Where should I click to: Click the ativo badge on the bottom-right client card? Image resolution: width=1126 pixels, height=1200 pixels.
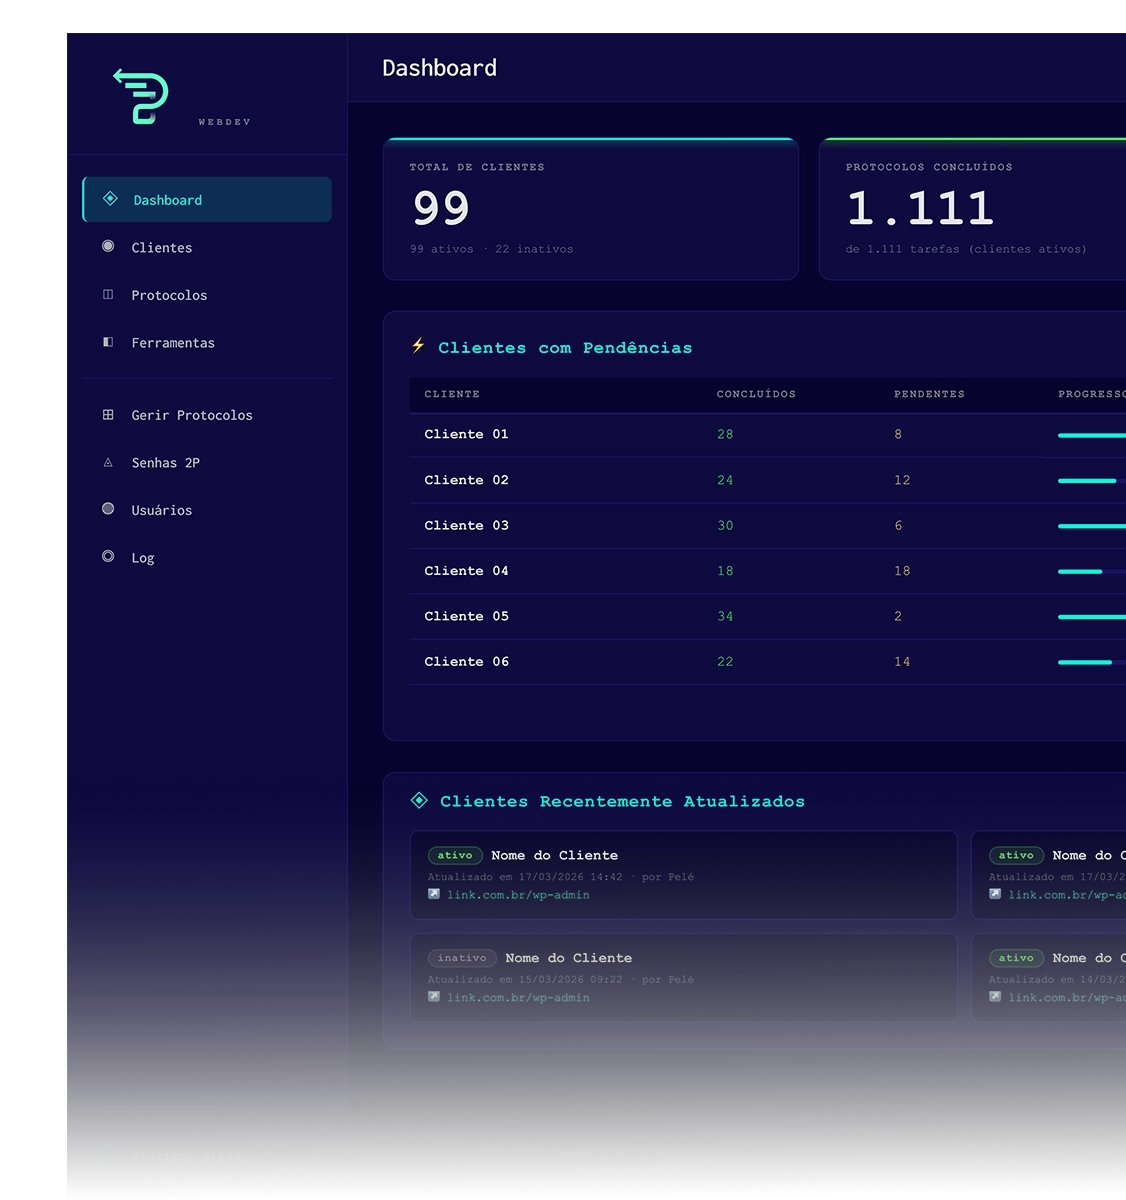(x=1016, y=957)
